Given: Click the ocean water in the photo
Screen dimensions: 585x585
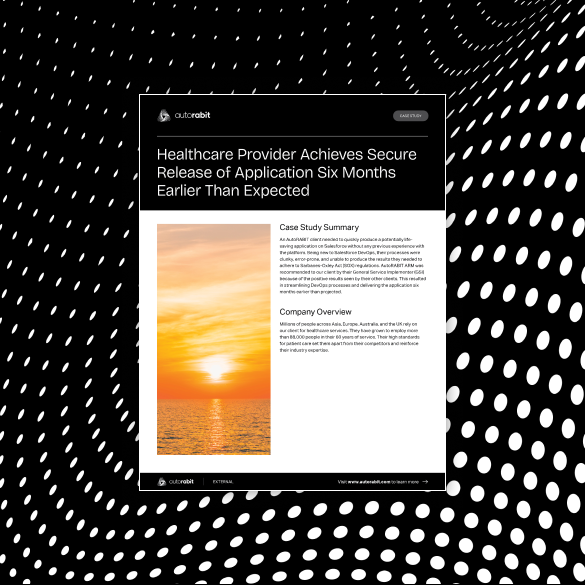Looking at the screenshot, I should (x=214, y=427).
